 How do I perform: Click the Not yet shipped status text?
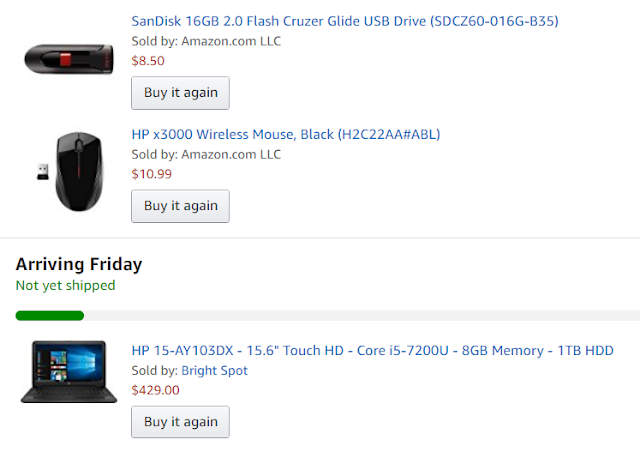click(x=65, y=285)
